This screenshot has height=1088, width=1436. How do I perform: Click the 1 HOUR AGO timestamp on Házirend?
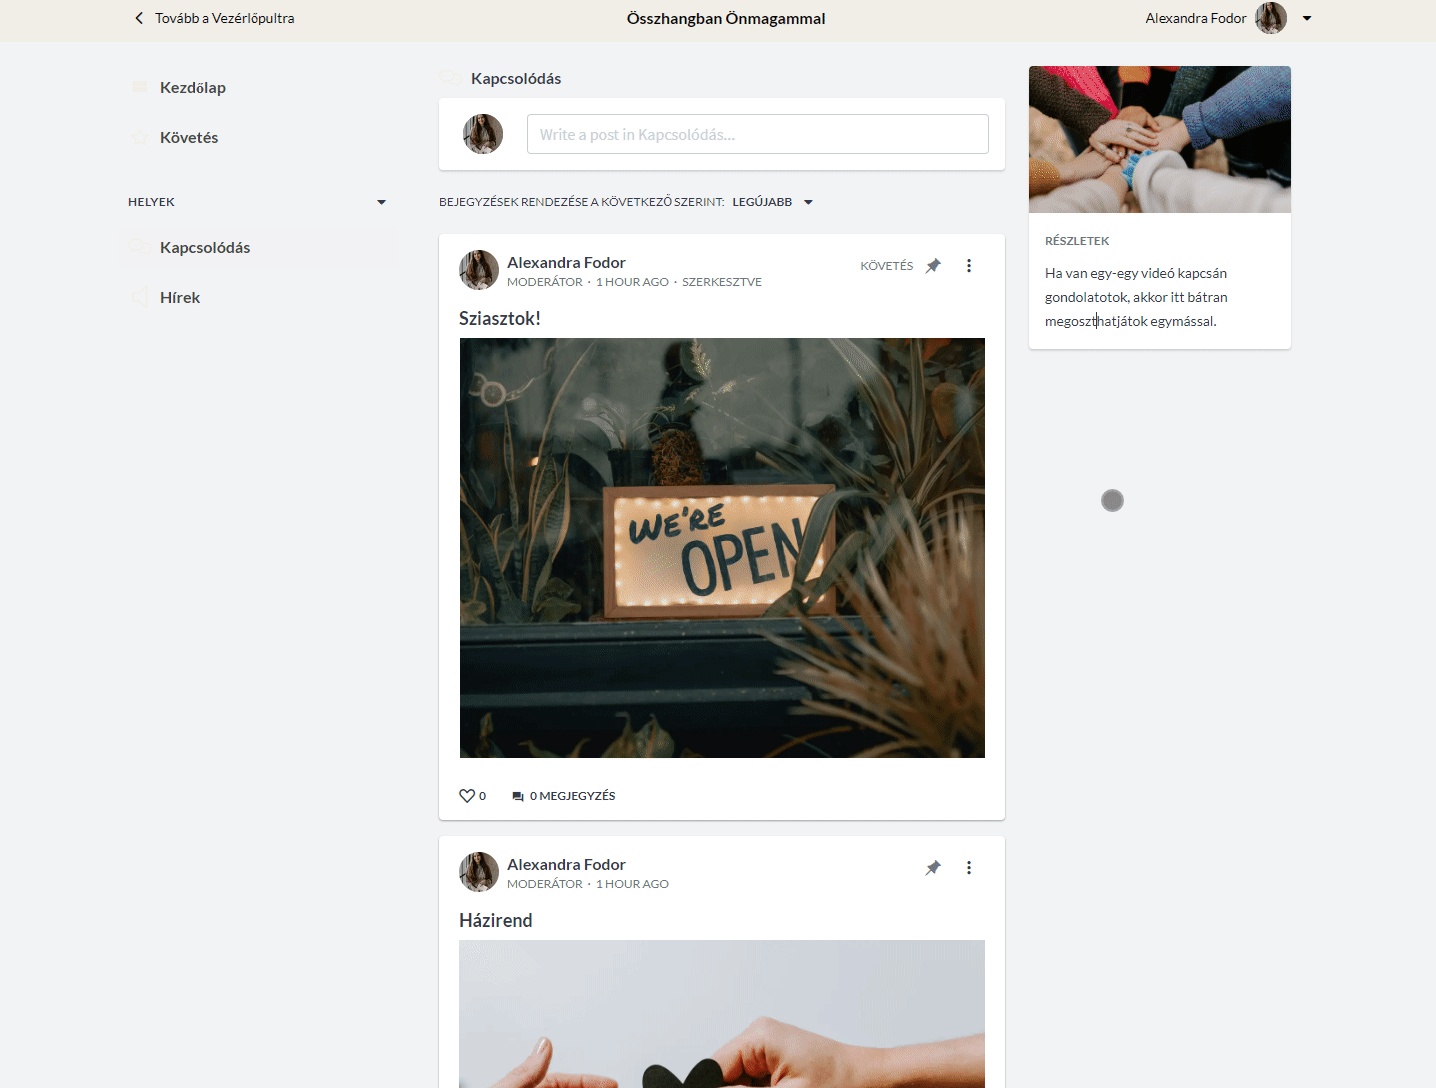coord(632,884)
